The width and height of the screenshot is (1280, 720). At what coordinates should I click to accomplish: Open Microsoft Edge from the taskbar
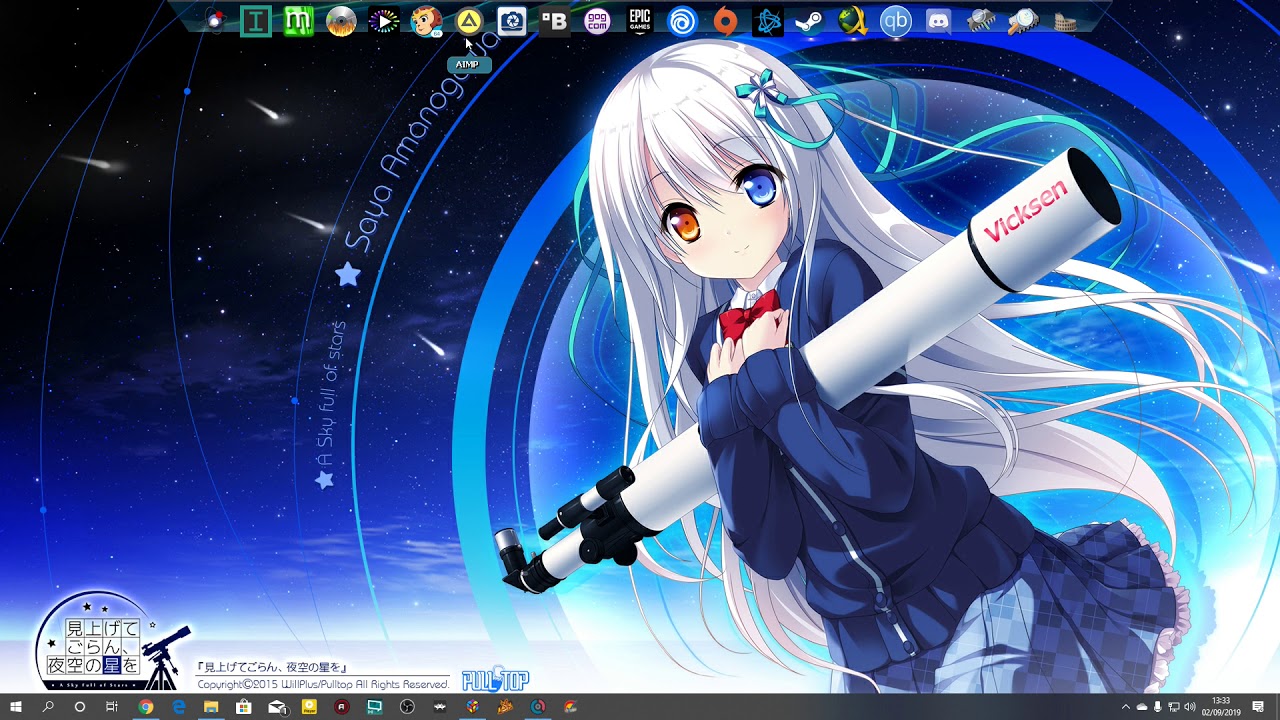point(180,707)
